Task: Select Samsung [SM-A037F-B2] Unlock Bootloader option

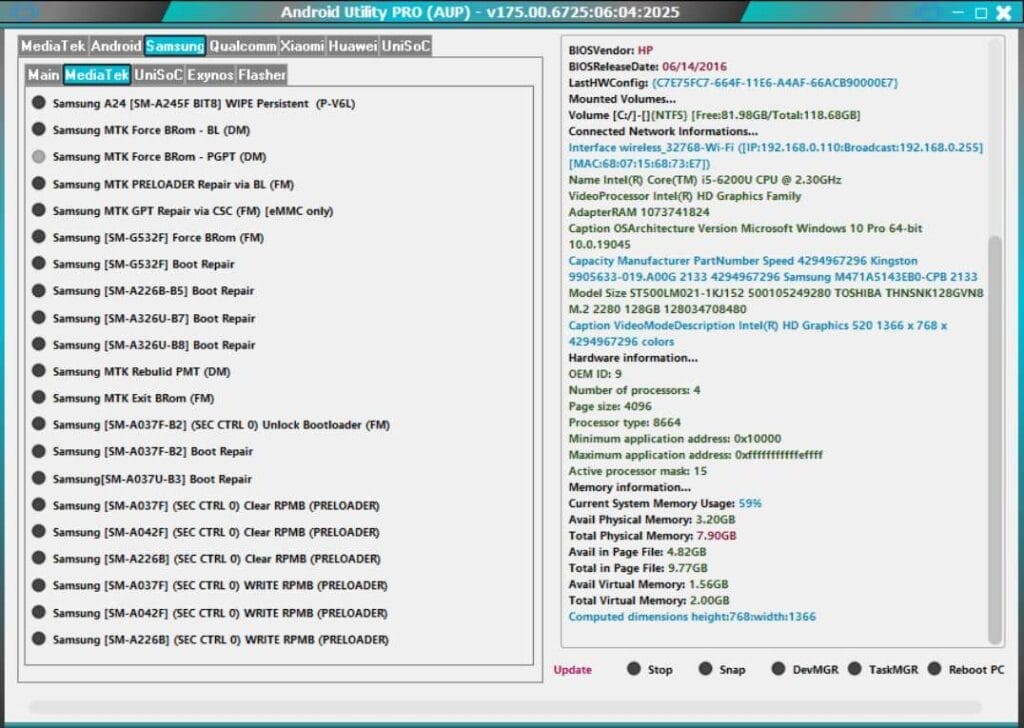Action: [40, 425]
